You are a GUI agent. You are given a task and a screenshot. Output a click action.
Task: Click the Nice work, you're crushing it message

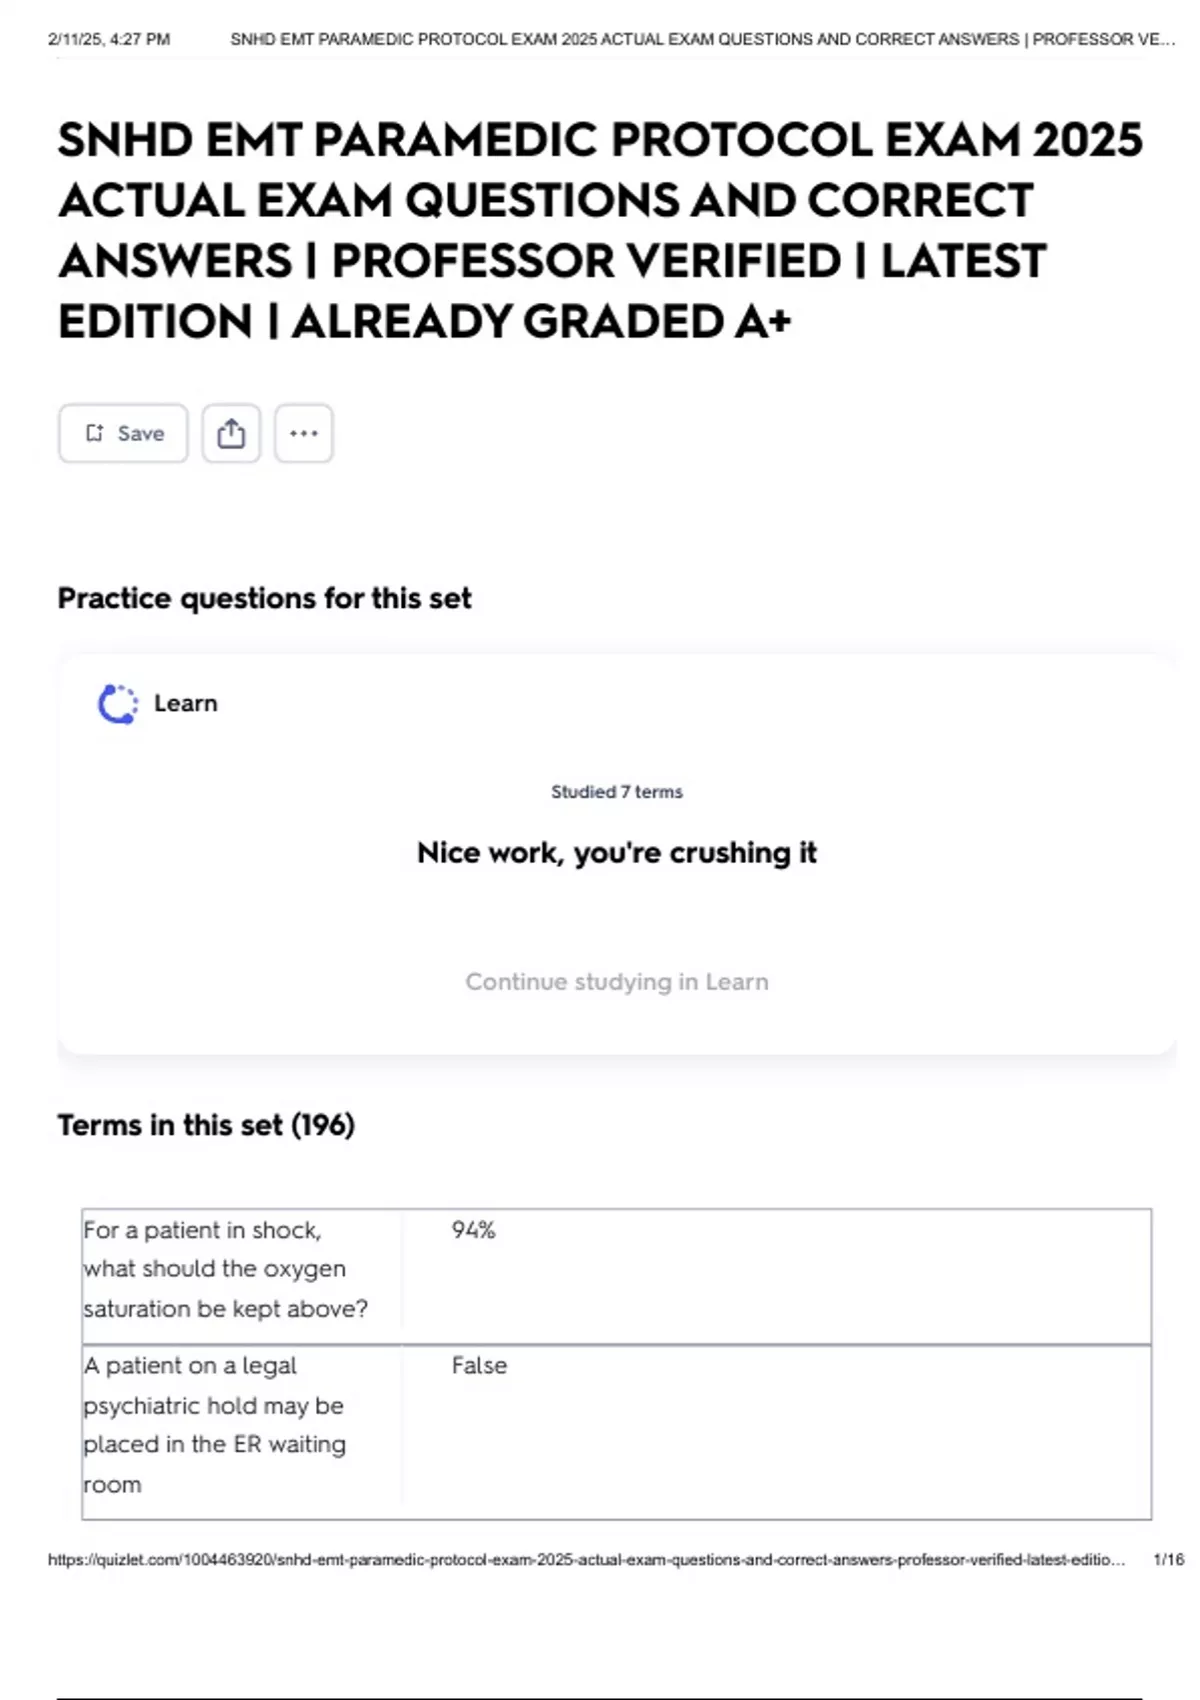point(617,853)
